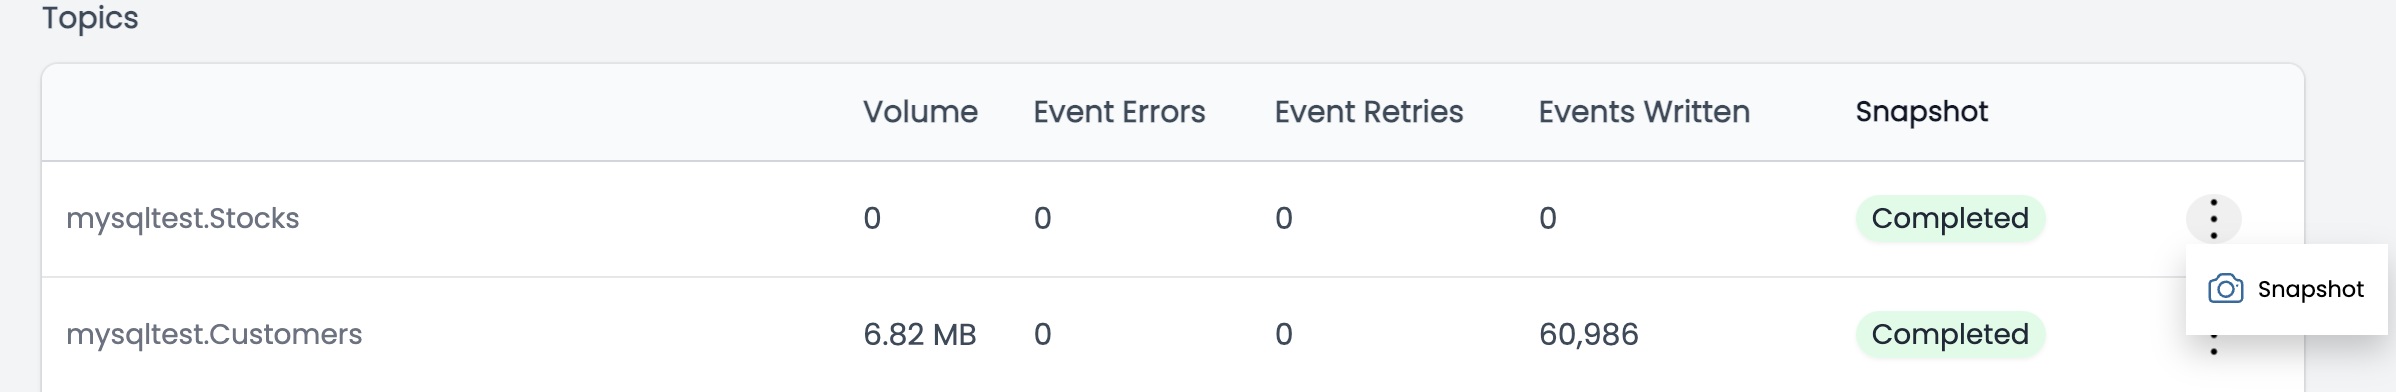The width and height of the screenshot is (2396, 392).
Task: Click the Event Errors column header
Action: click(1119, 112)
